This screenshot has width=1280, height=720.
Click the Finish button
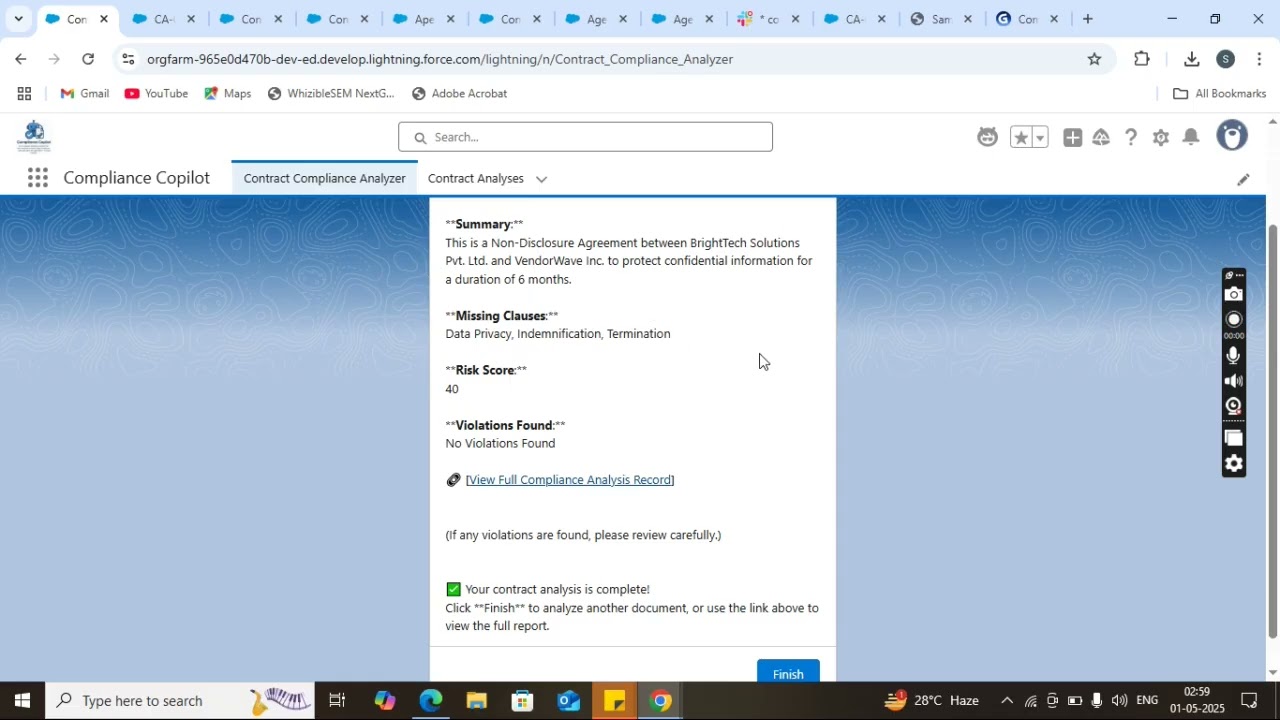pyautogui.click(x=788, y=673)
